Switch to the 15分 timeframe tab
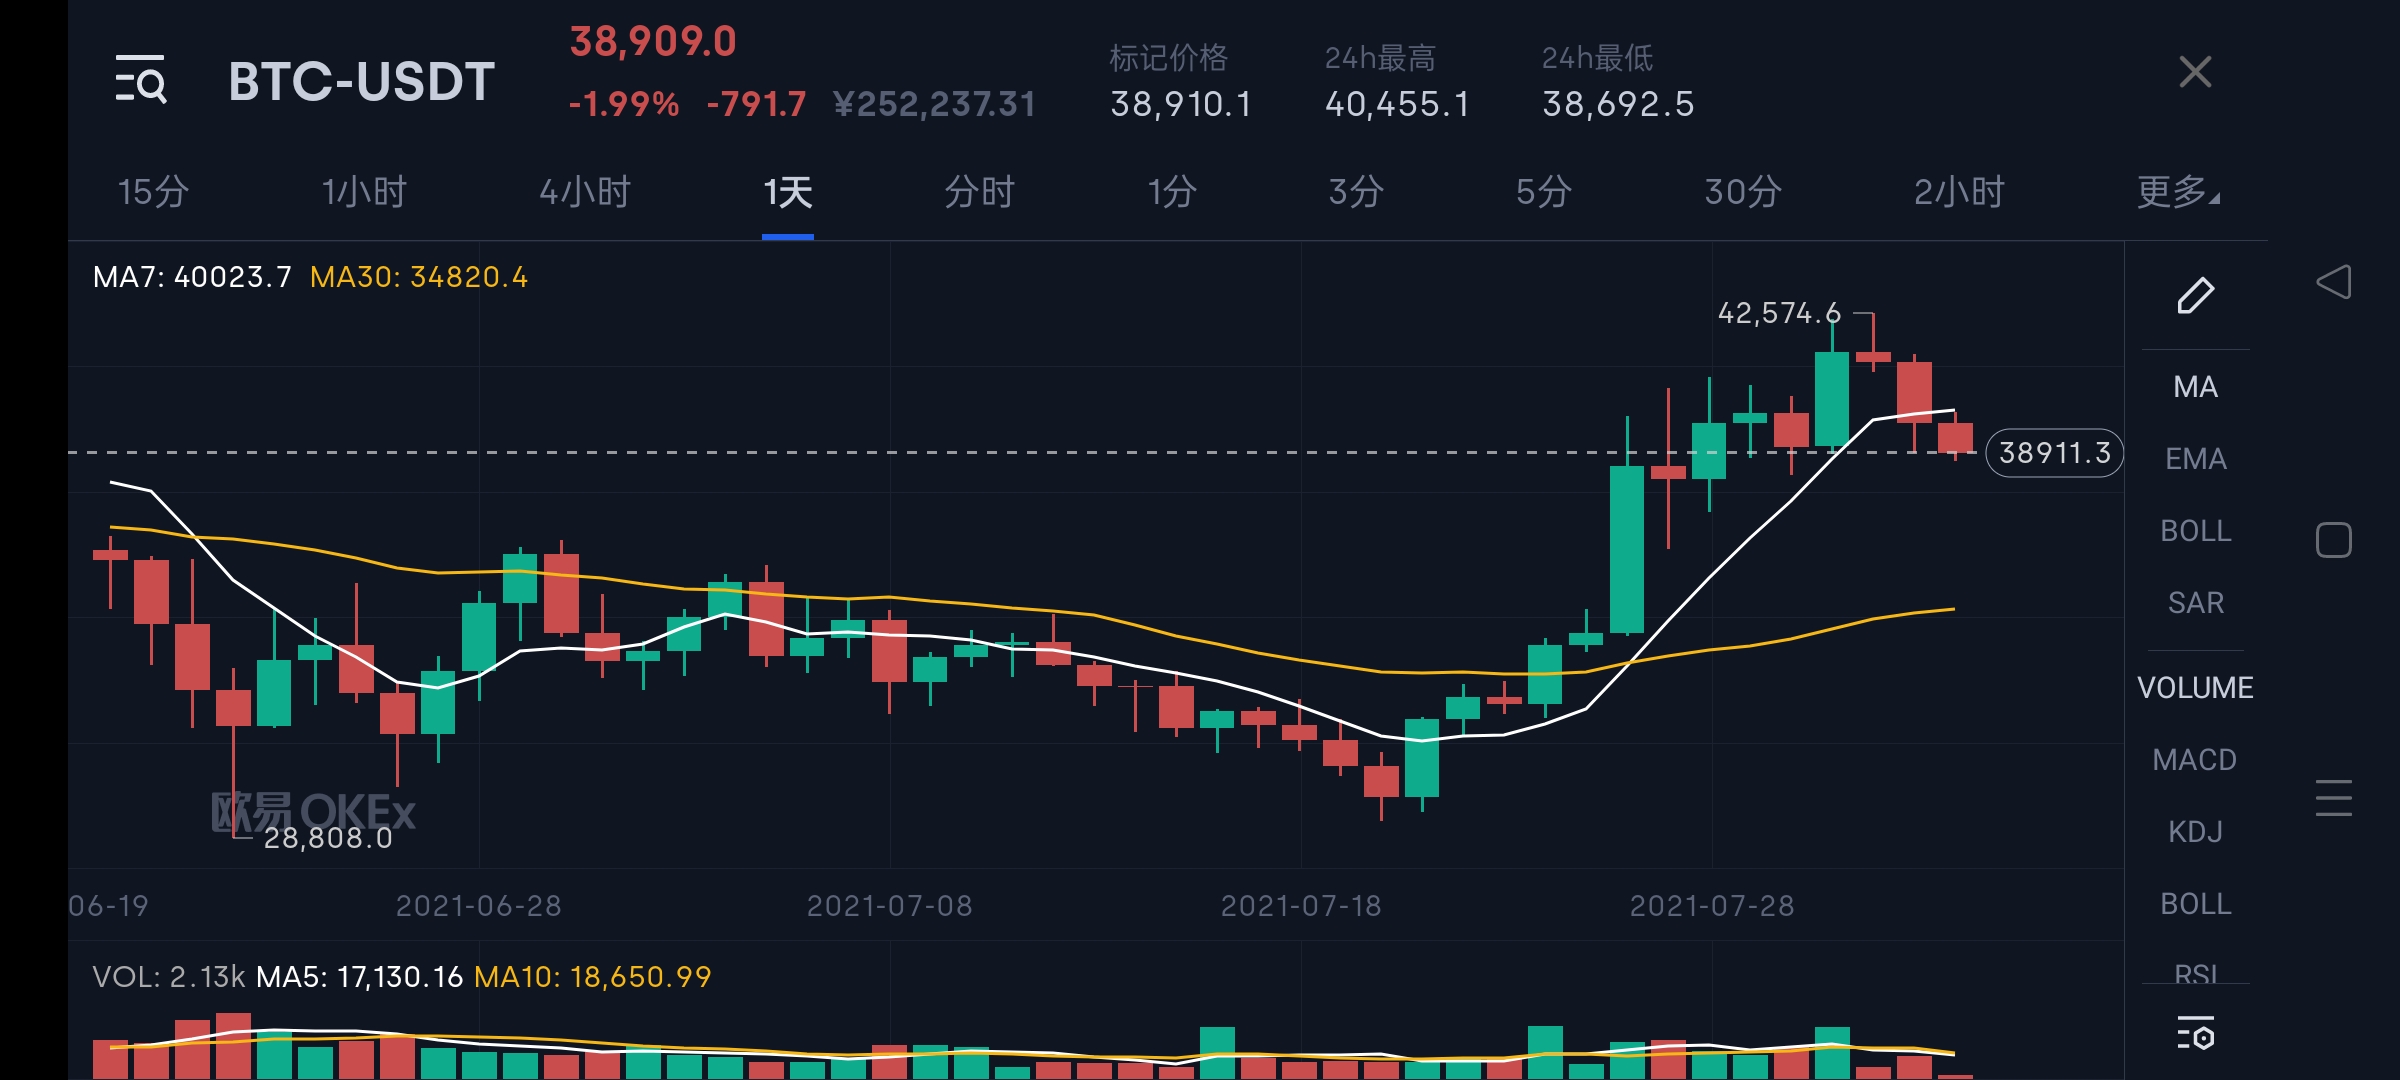The height and width of the screenshot is (1080, 2400). (x=153, y=192)
